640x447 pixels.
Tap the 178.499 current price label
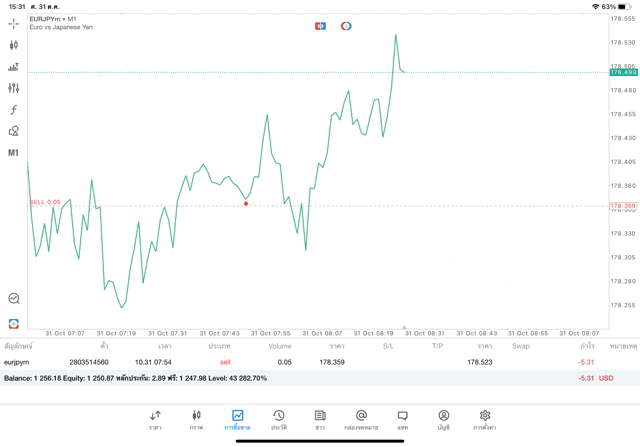(x=623, y=72)
